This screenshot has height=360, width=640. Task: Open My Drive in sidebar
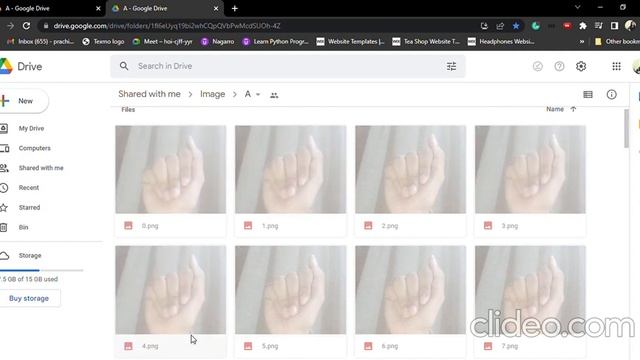(x=31, y=128)
